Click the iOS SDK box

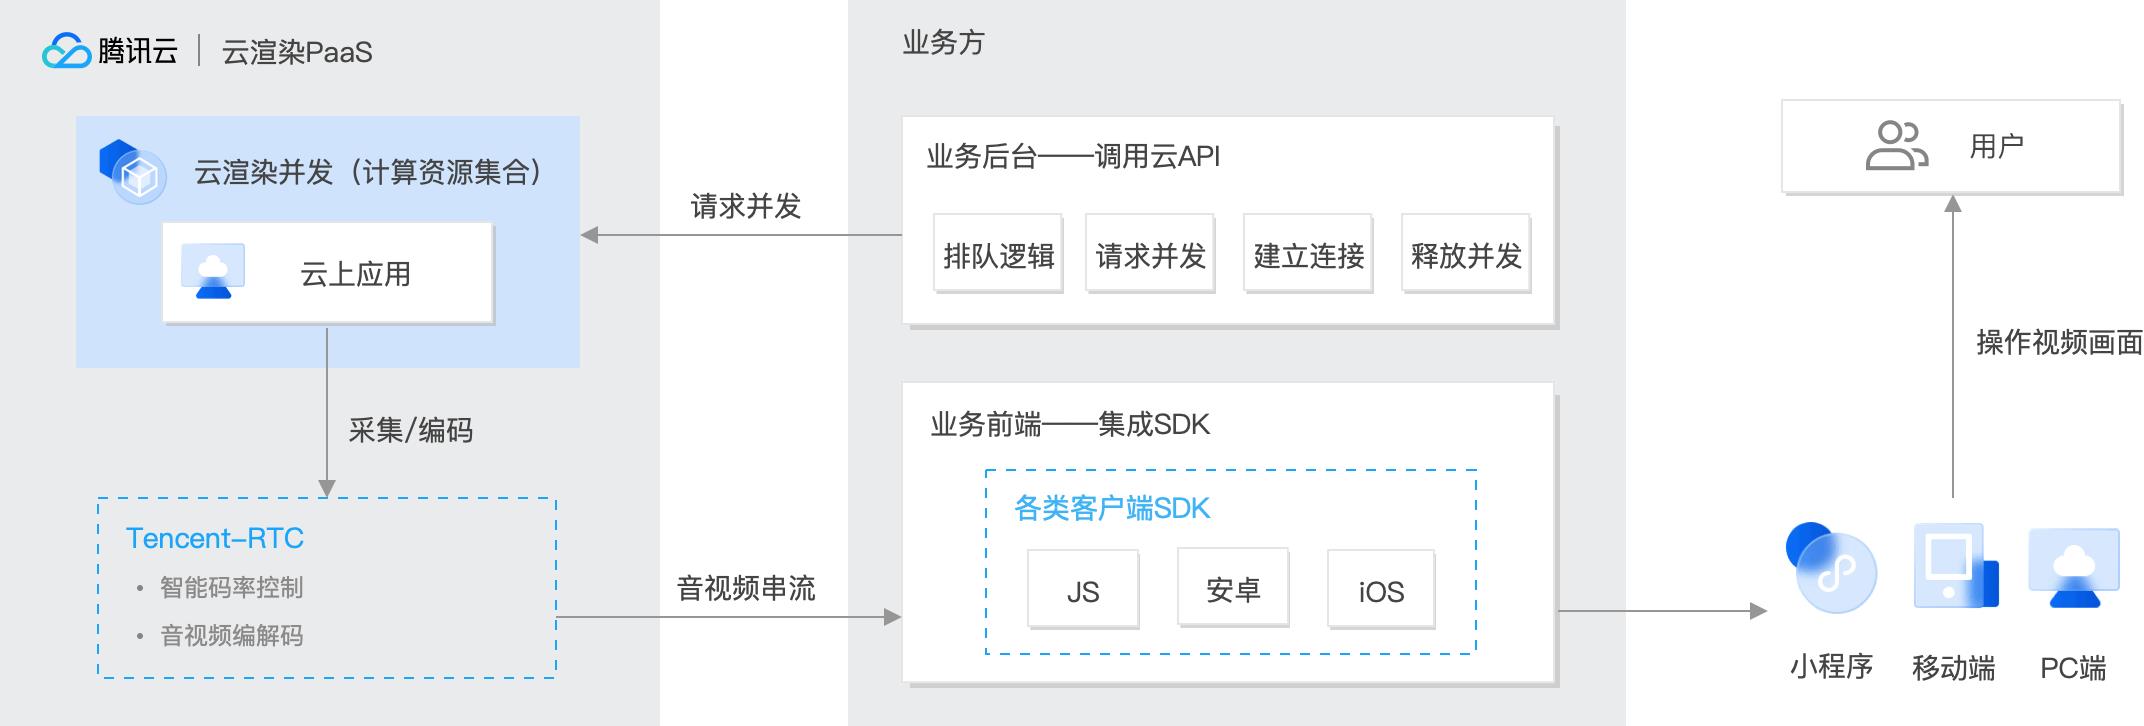tap(1381, 589)
